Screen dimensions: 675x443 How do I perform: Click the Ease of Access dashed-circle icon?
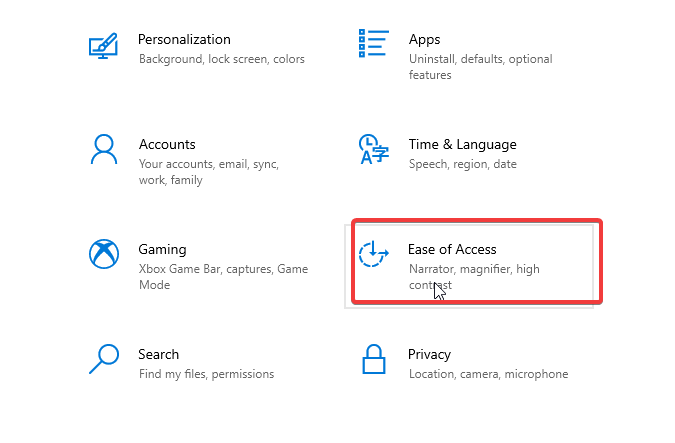click(x=374, y=254)
